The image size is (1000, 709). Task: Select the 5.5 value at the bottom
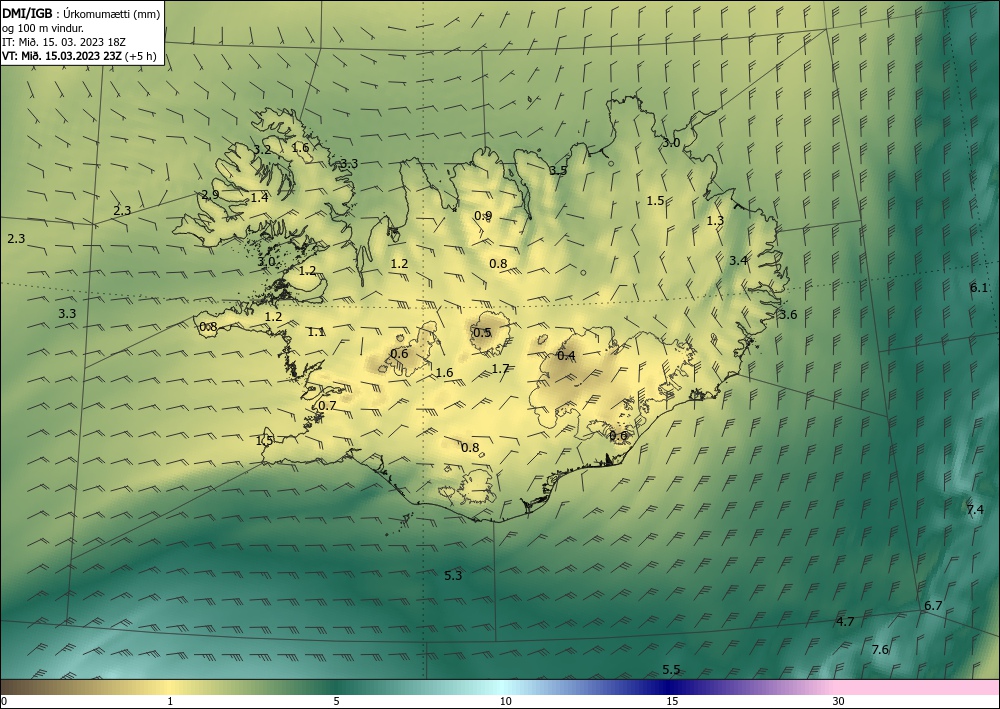tap(671, 669)
